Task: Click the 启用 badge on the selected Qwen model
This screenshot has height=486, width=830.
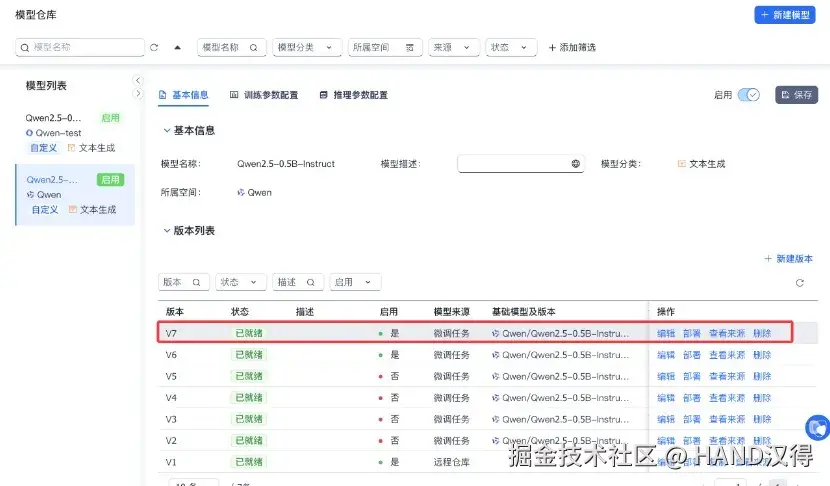Action: point(110,179)
